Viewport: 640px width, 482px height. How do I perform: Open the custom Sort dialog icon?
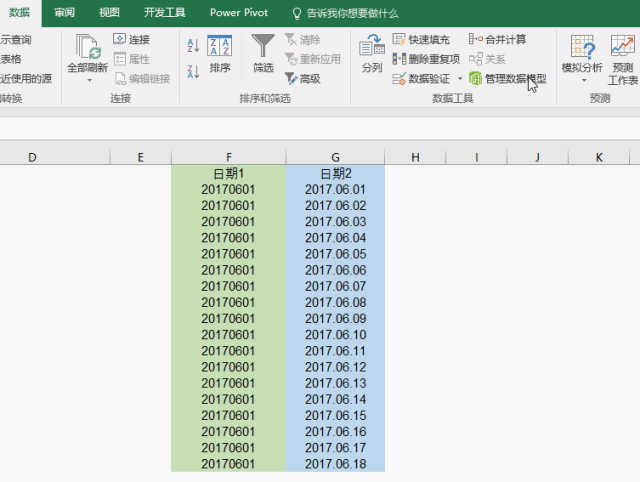pyautogui.click(x=220, y=46)
